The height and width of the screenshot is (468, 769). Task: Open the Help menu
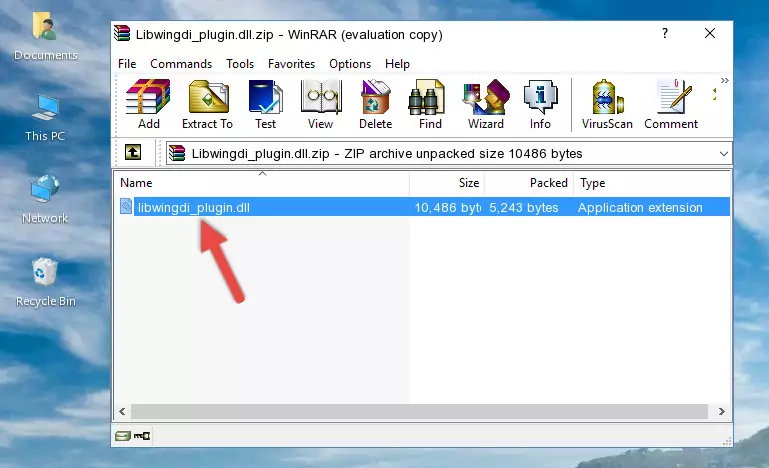pyautogui.click(x=397, y=64)
